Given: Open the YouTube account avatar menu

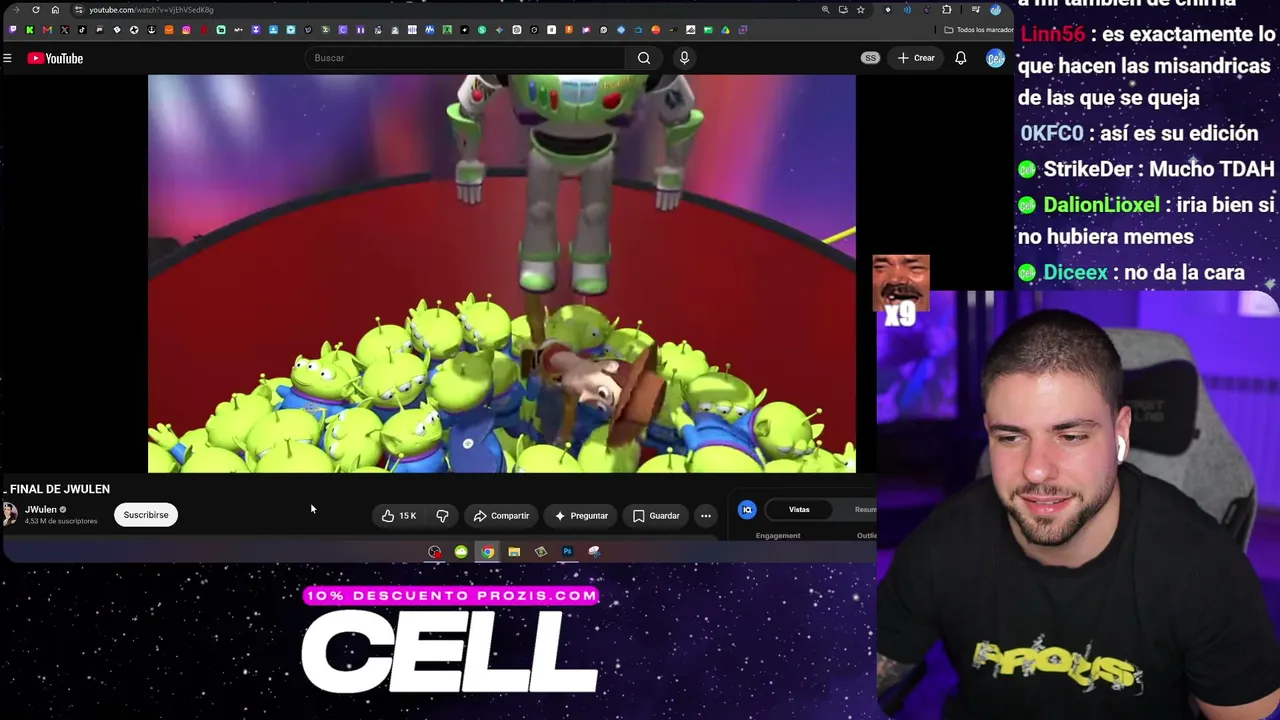Looking at the screenshot, I should click(x=995, y=58).
